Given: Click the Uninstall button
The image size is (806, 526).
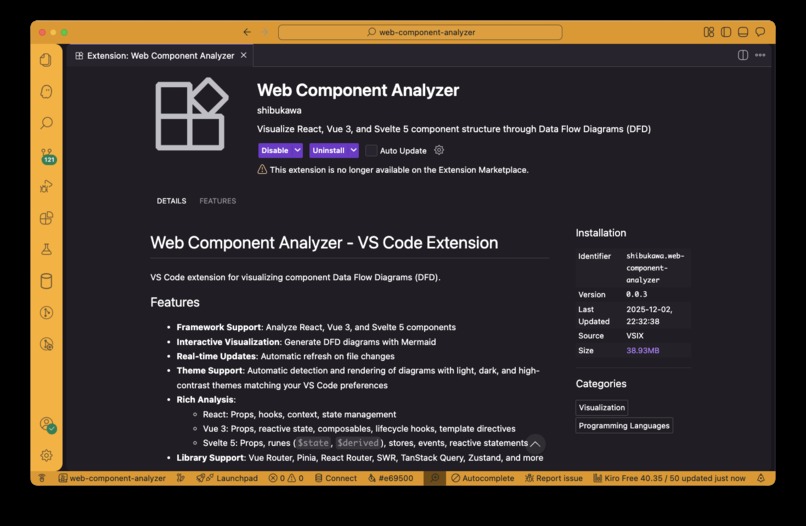Looking at the screenshot, I should click(x=328, y=151).
